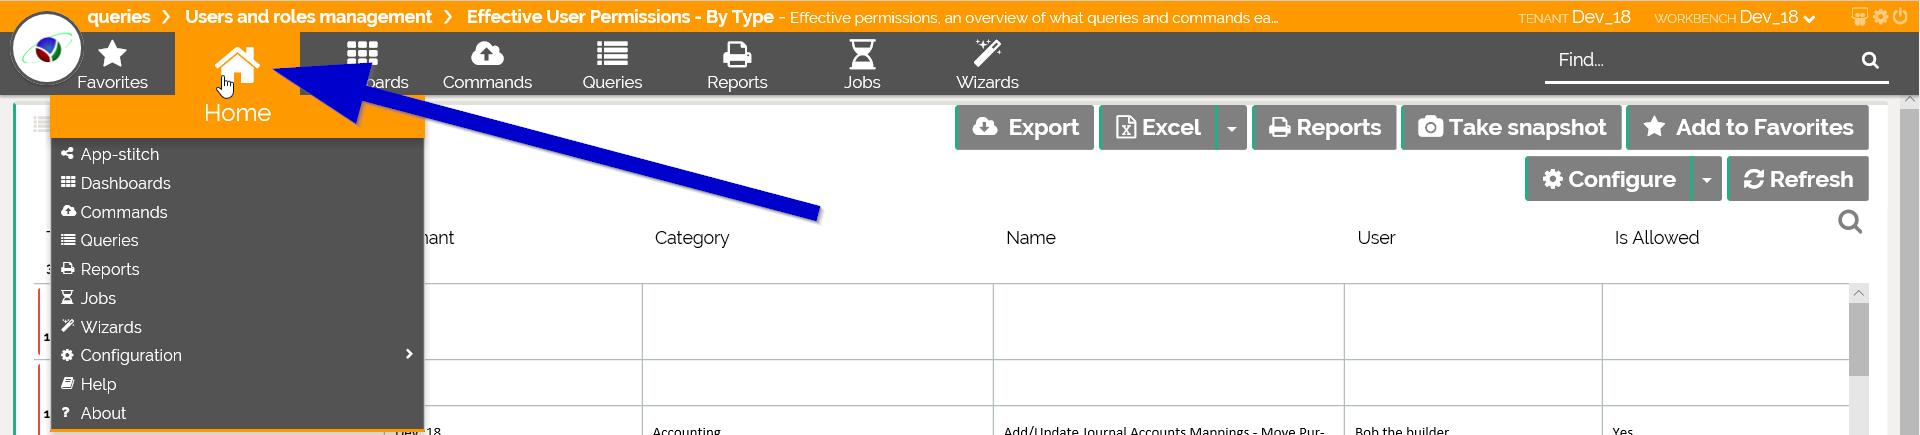This screenshot has width=1920, height=435.
Task: Open Wizards magic wand icon in navbar
Action: click(x=987, y=55)
